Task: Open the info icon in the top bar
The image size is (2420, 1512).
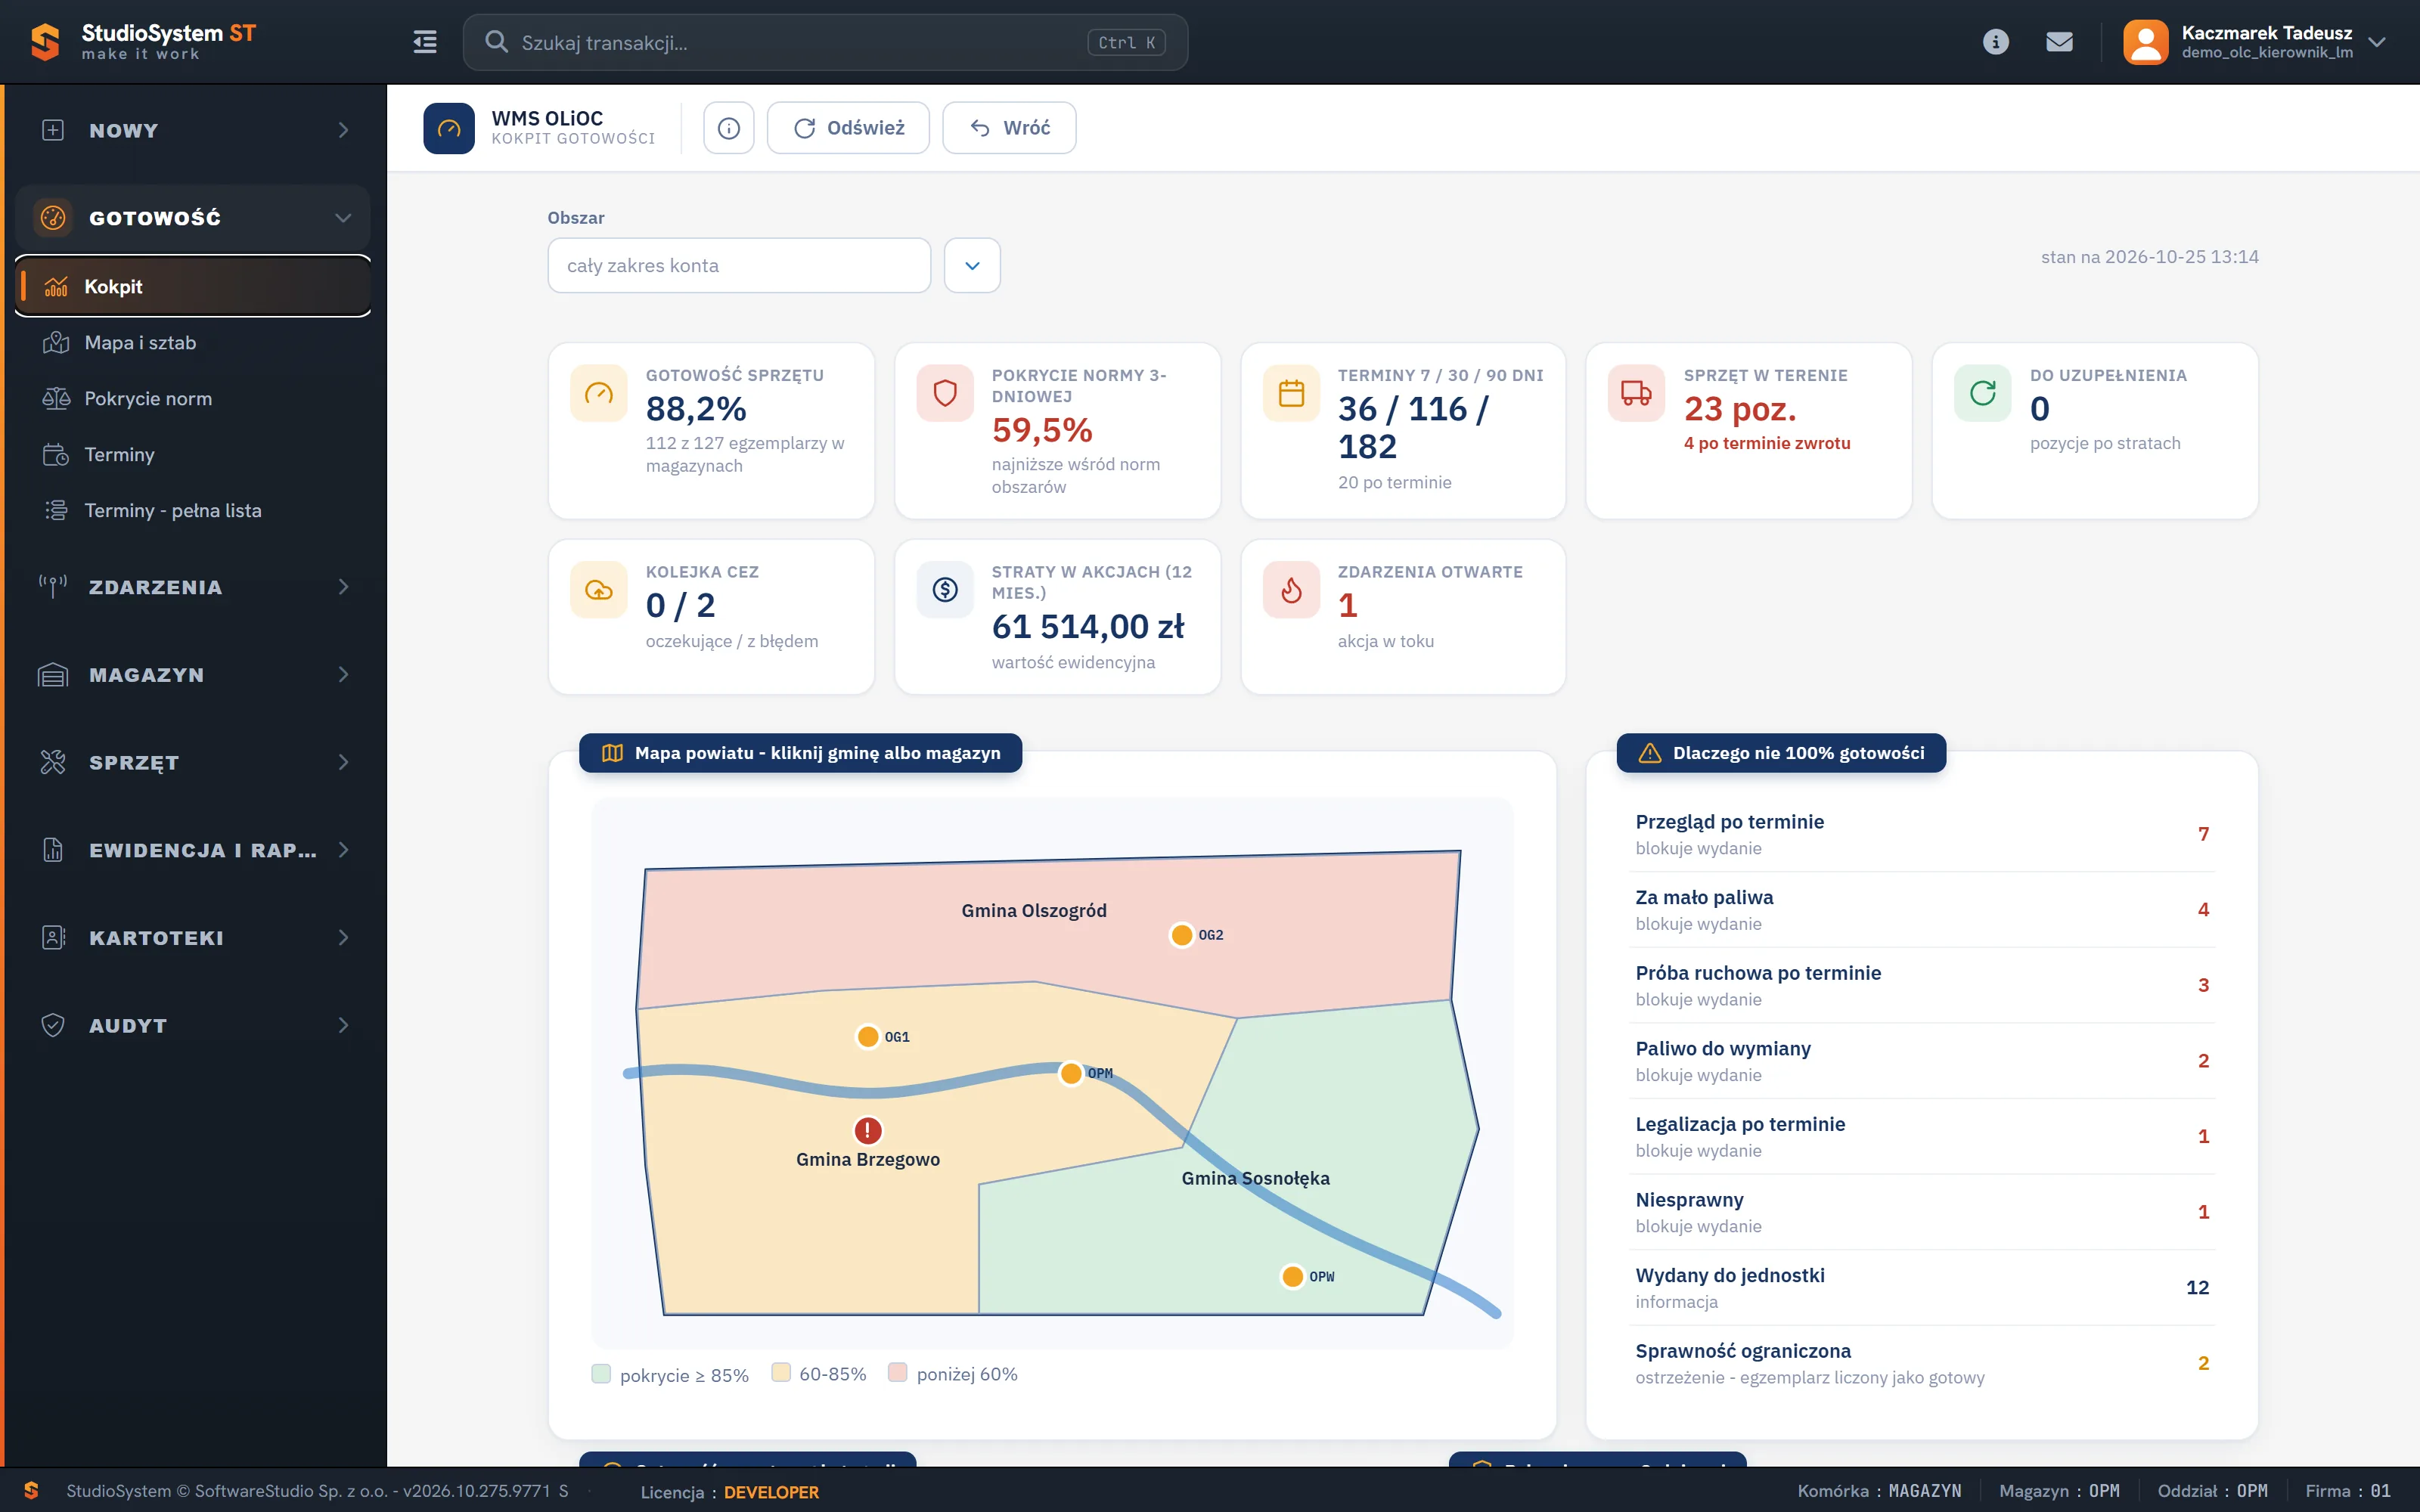Action: tap(1995, 42)
